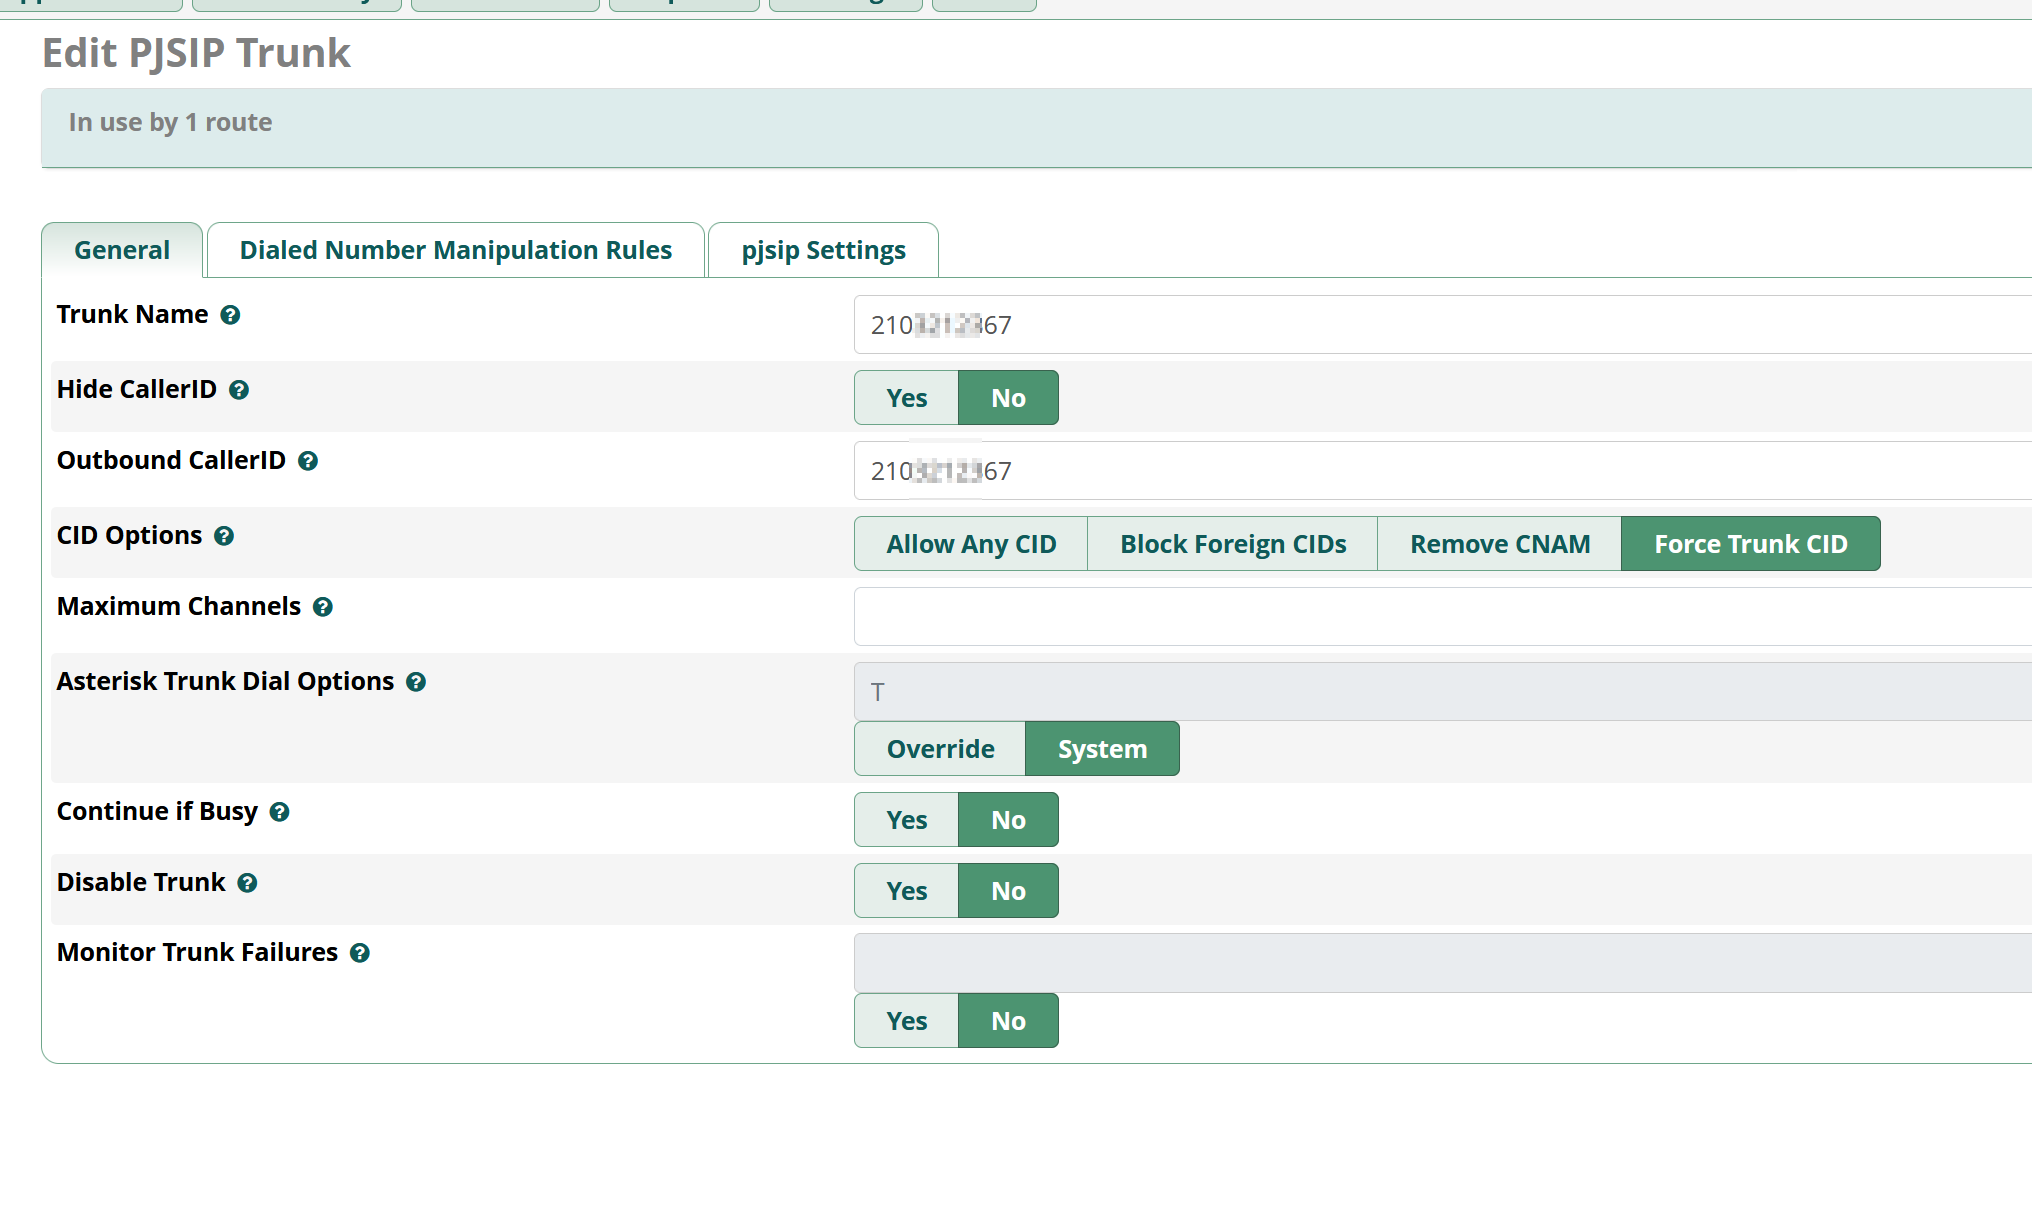The width and height of the screenshot is (2032, 1232).
Task: Click Disable Trunk help icon
Action: [x=247, y=883]
